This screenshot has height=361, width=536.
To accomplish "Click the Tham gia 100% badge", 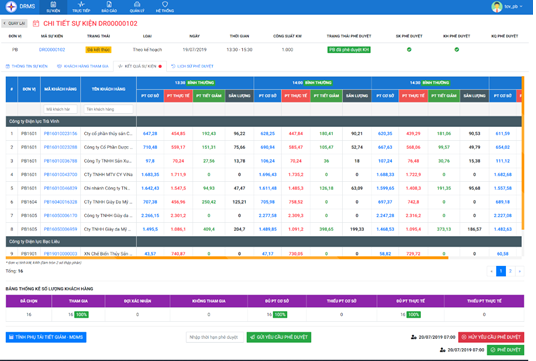I will [x=81, y=315].
